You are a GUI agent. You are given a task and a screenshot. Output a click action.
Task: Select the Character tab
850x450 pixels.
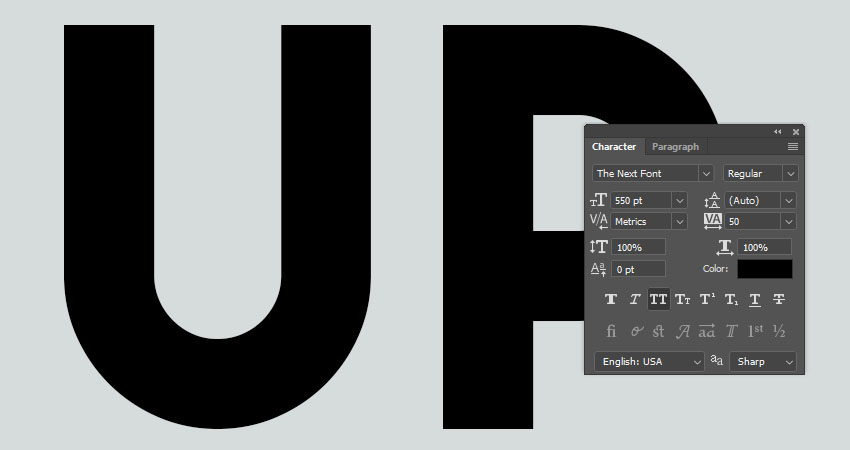(614, 147)
